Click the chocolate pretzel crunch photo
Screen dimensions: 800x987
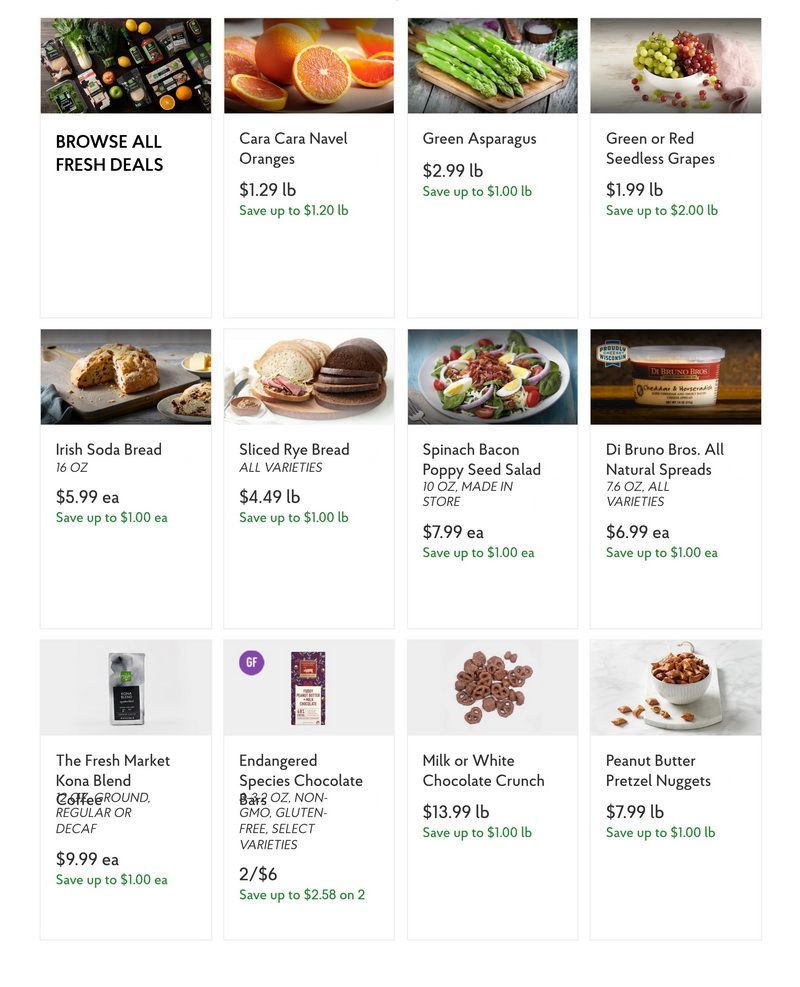492,687
